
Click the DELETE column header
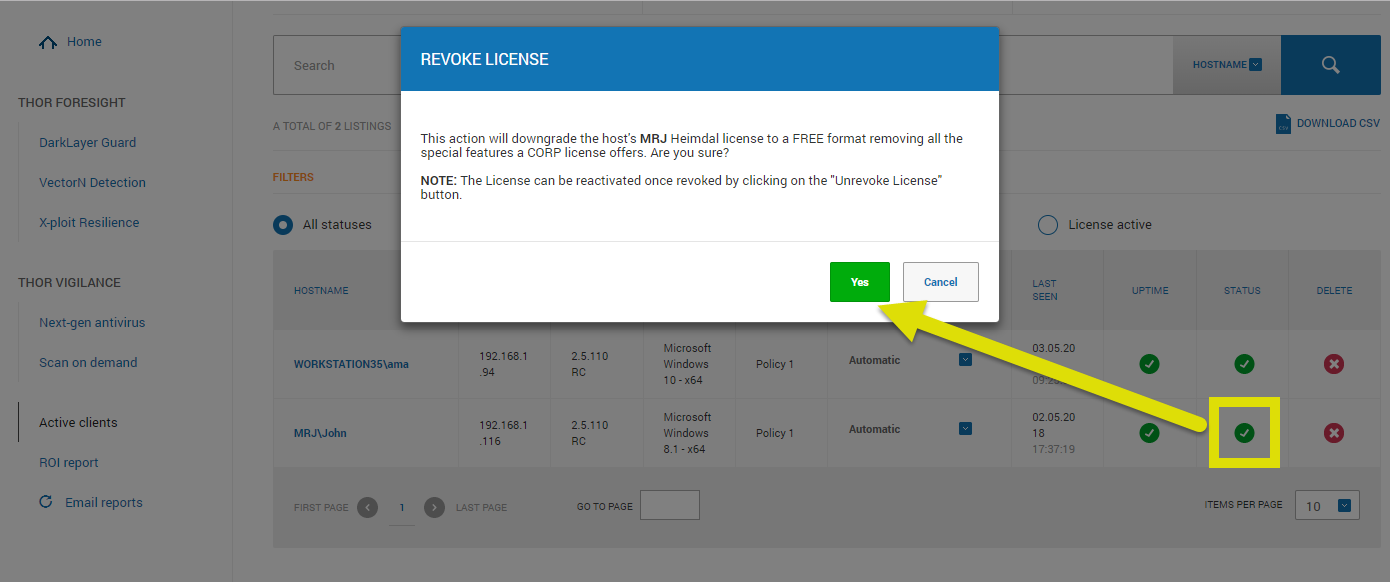pos(1334,291)
